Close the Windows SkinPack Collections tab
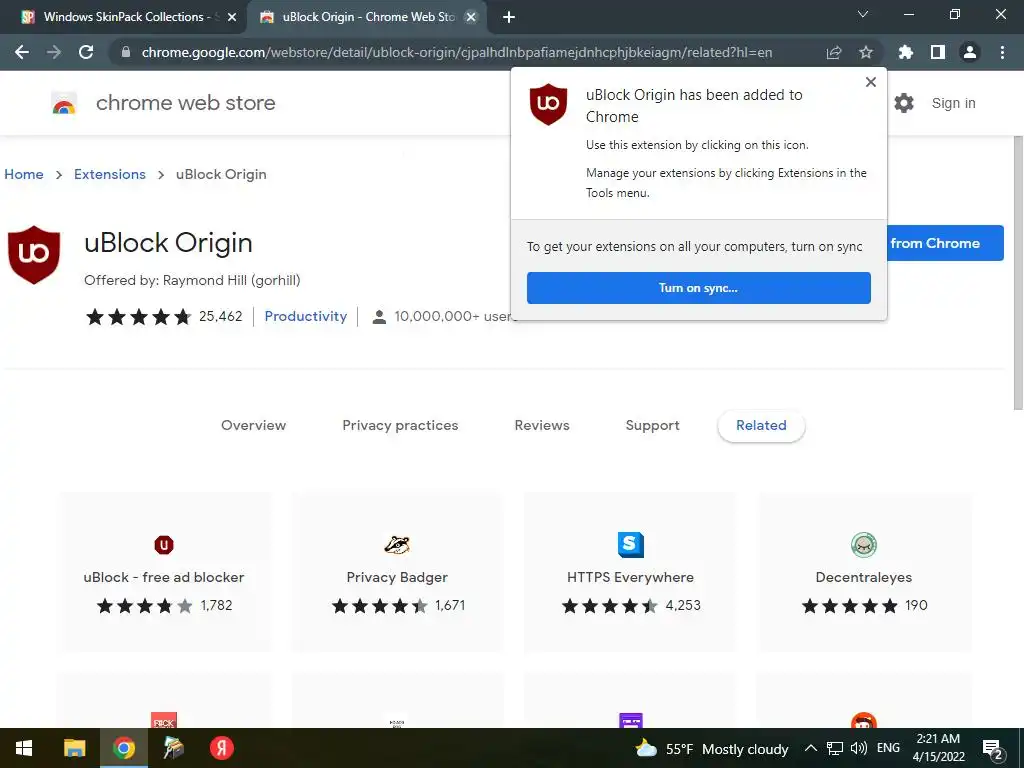This screenshot has height=768, width=1024. pyautogui.click(x=232, y=17)
